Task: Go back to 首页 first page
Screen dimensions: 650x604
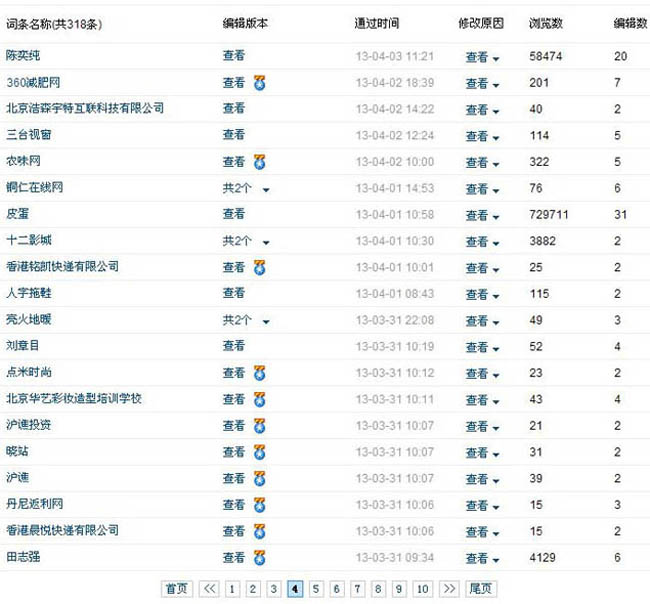Action: 176,589
